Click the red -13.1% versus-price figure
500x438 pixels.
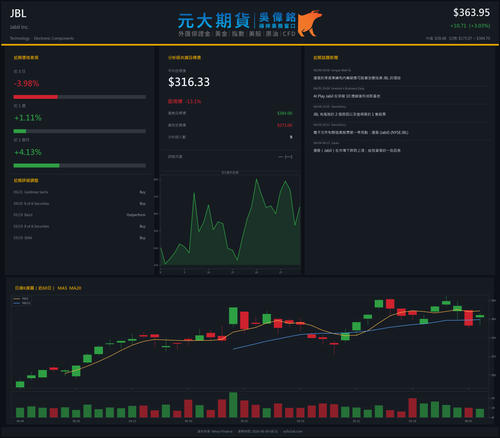click(193, 101)
